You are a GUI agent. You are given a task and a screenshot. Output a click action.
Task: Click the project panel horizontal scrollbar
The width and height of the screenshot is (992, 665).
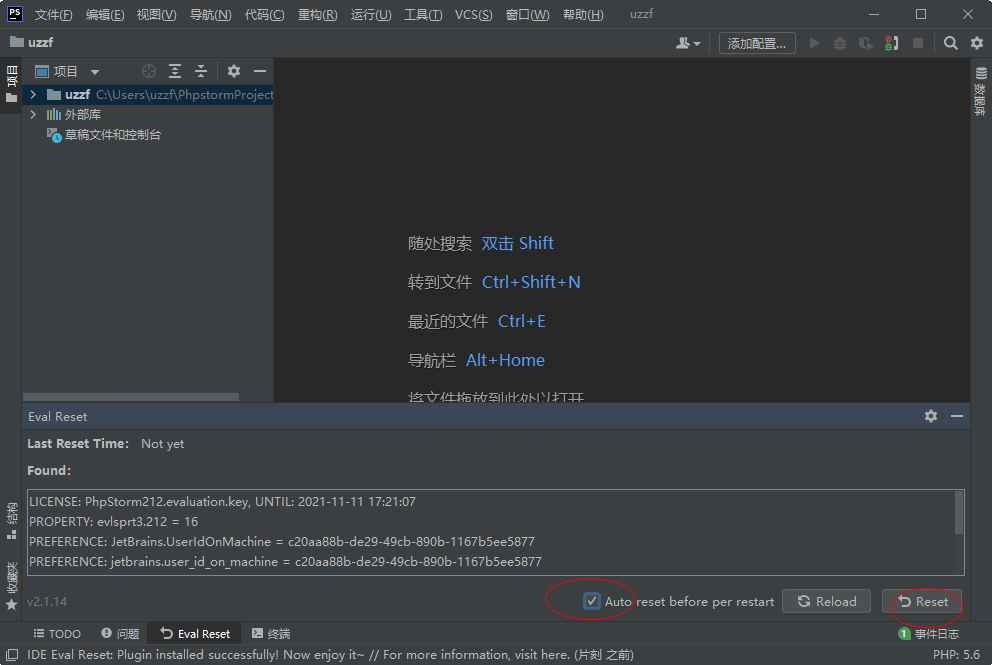click(x=131, y=397)
